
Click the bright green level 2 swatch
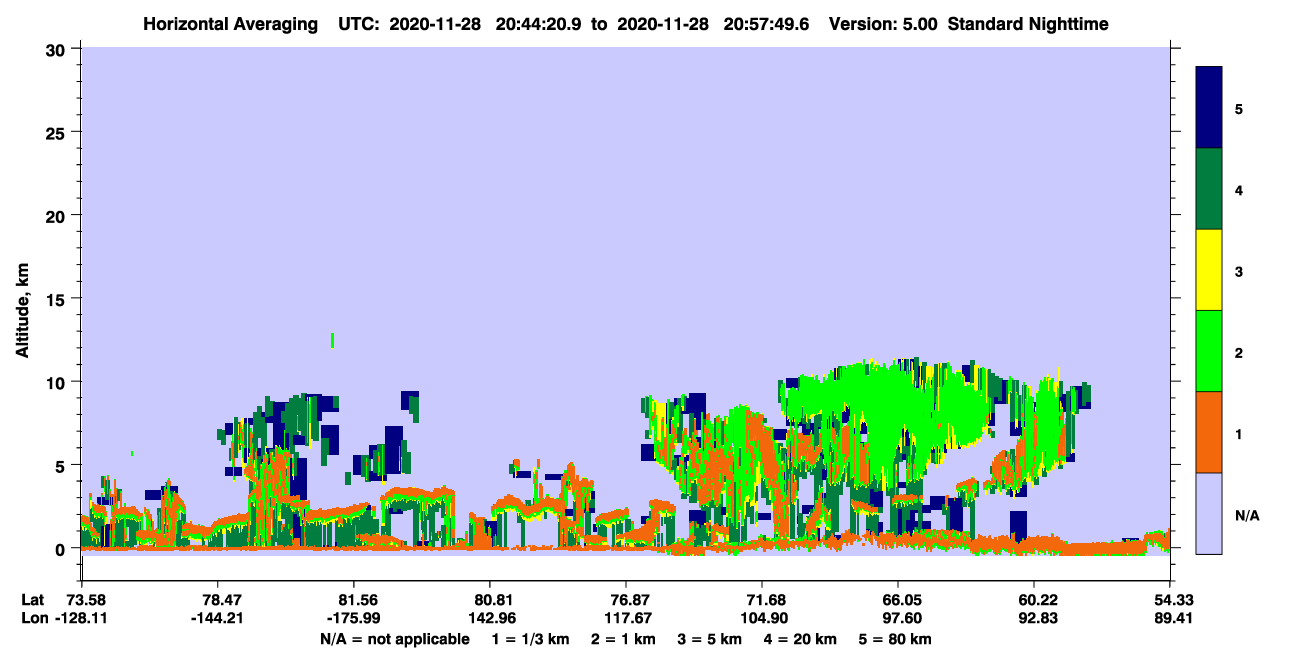[1209, 351]
